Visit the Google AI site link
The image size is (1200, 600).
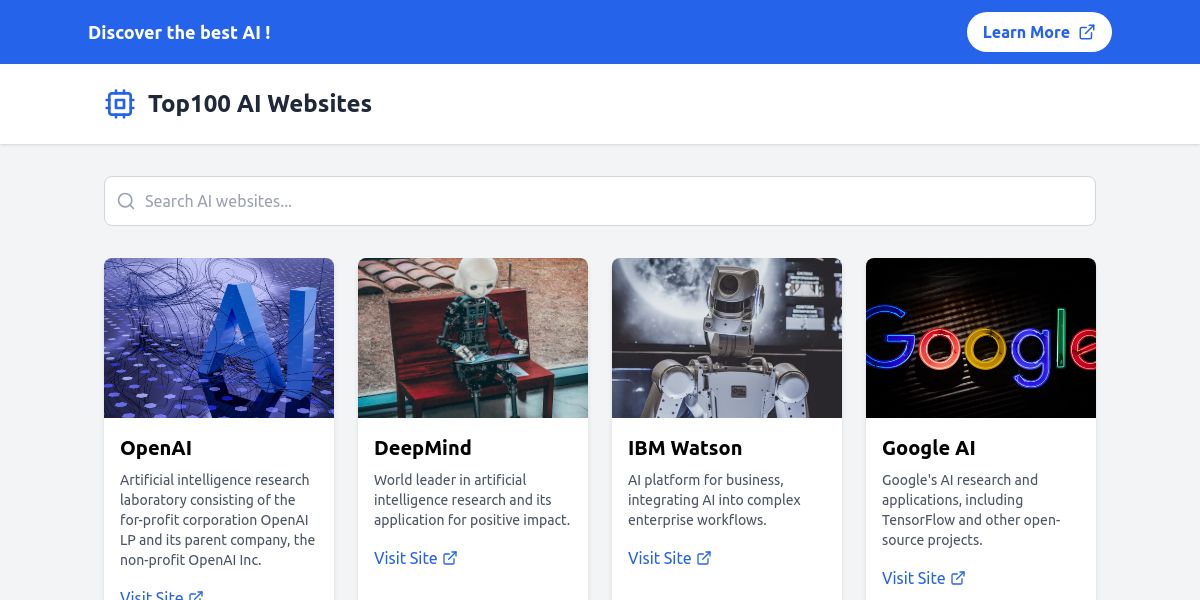(x=924, y=578)
